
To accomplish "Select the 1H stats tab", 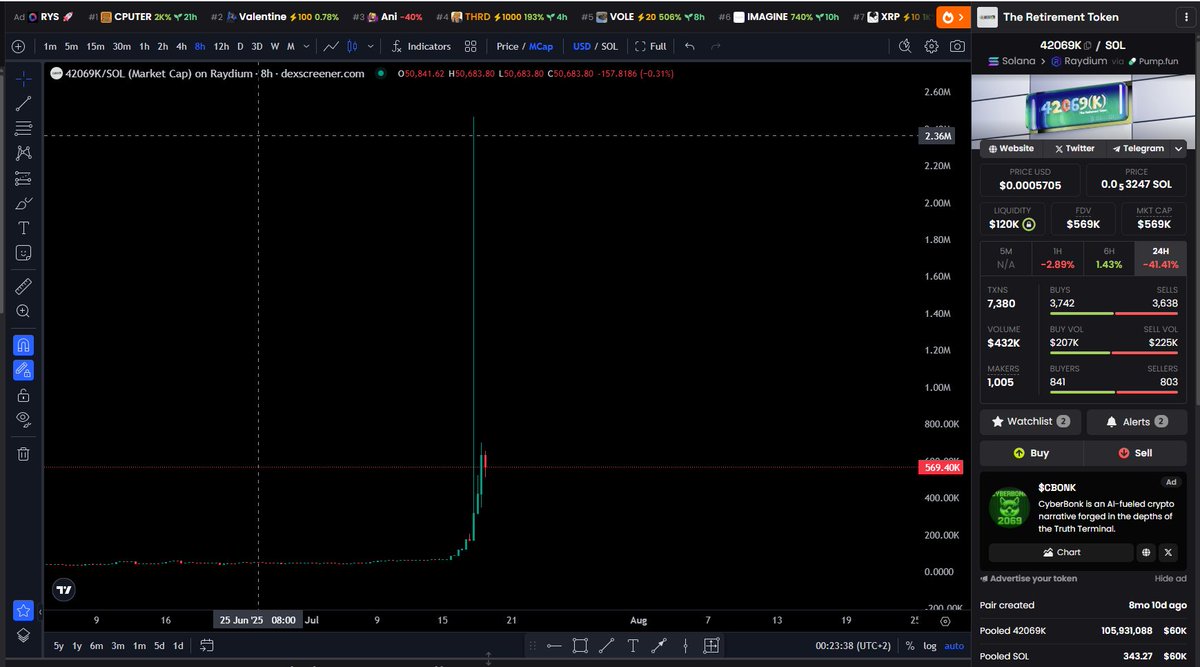I will (x=1057, y=257).
